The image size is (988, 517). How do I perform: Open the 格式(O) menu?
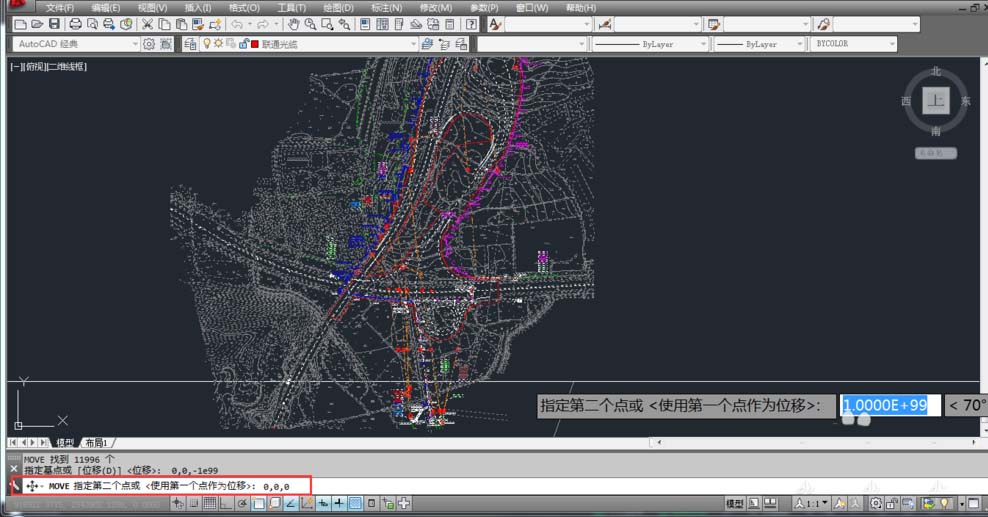click(x=244, y=8)
